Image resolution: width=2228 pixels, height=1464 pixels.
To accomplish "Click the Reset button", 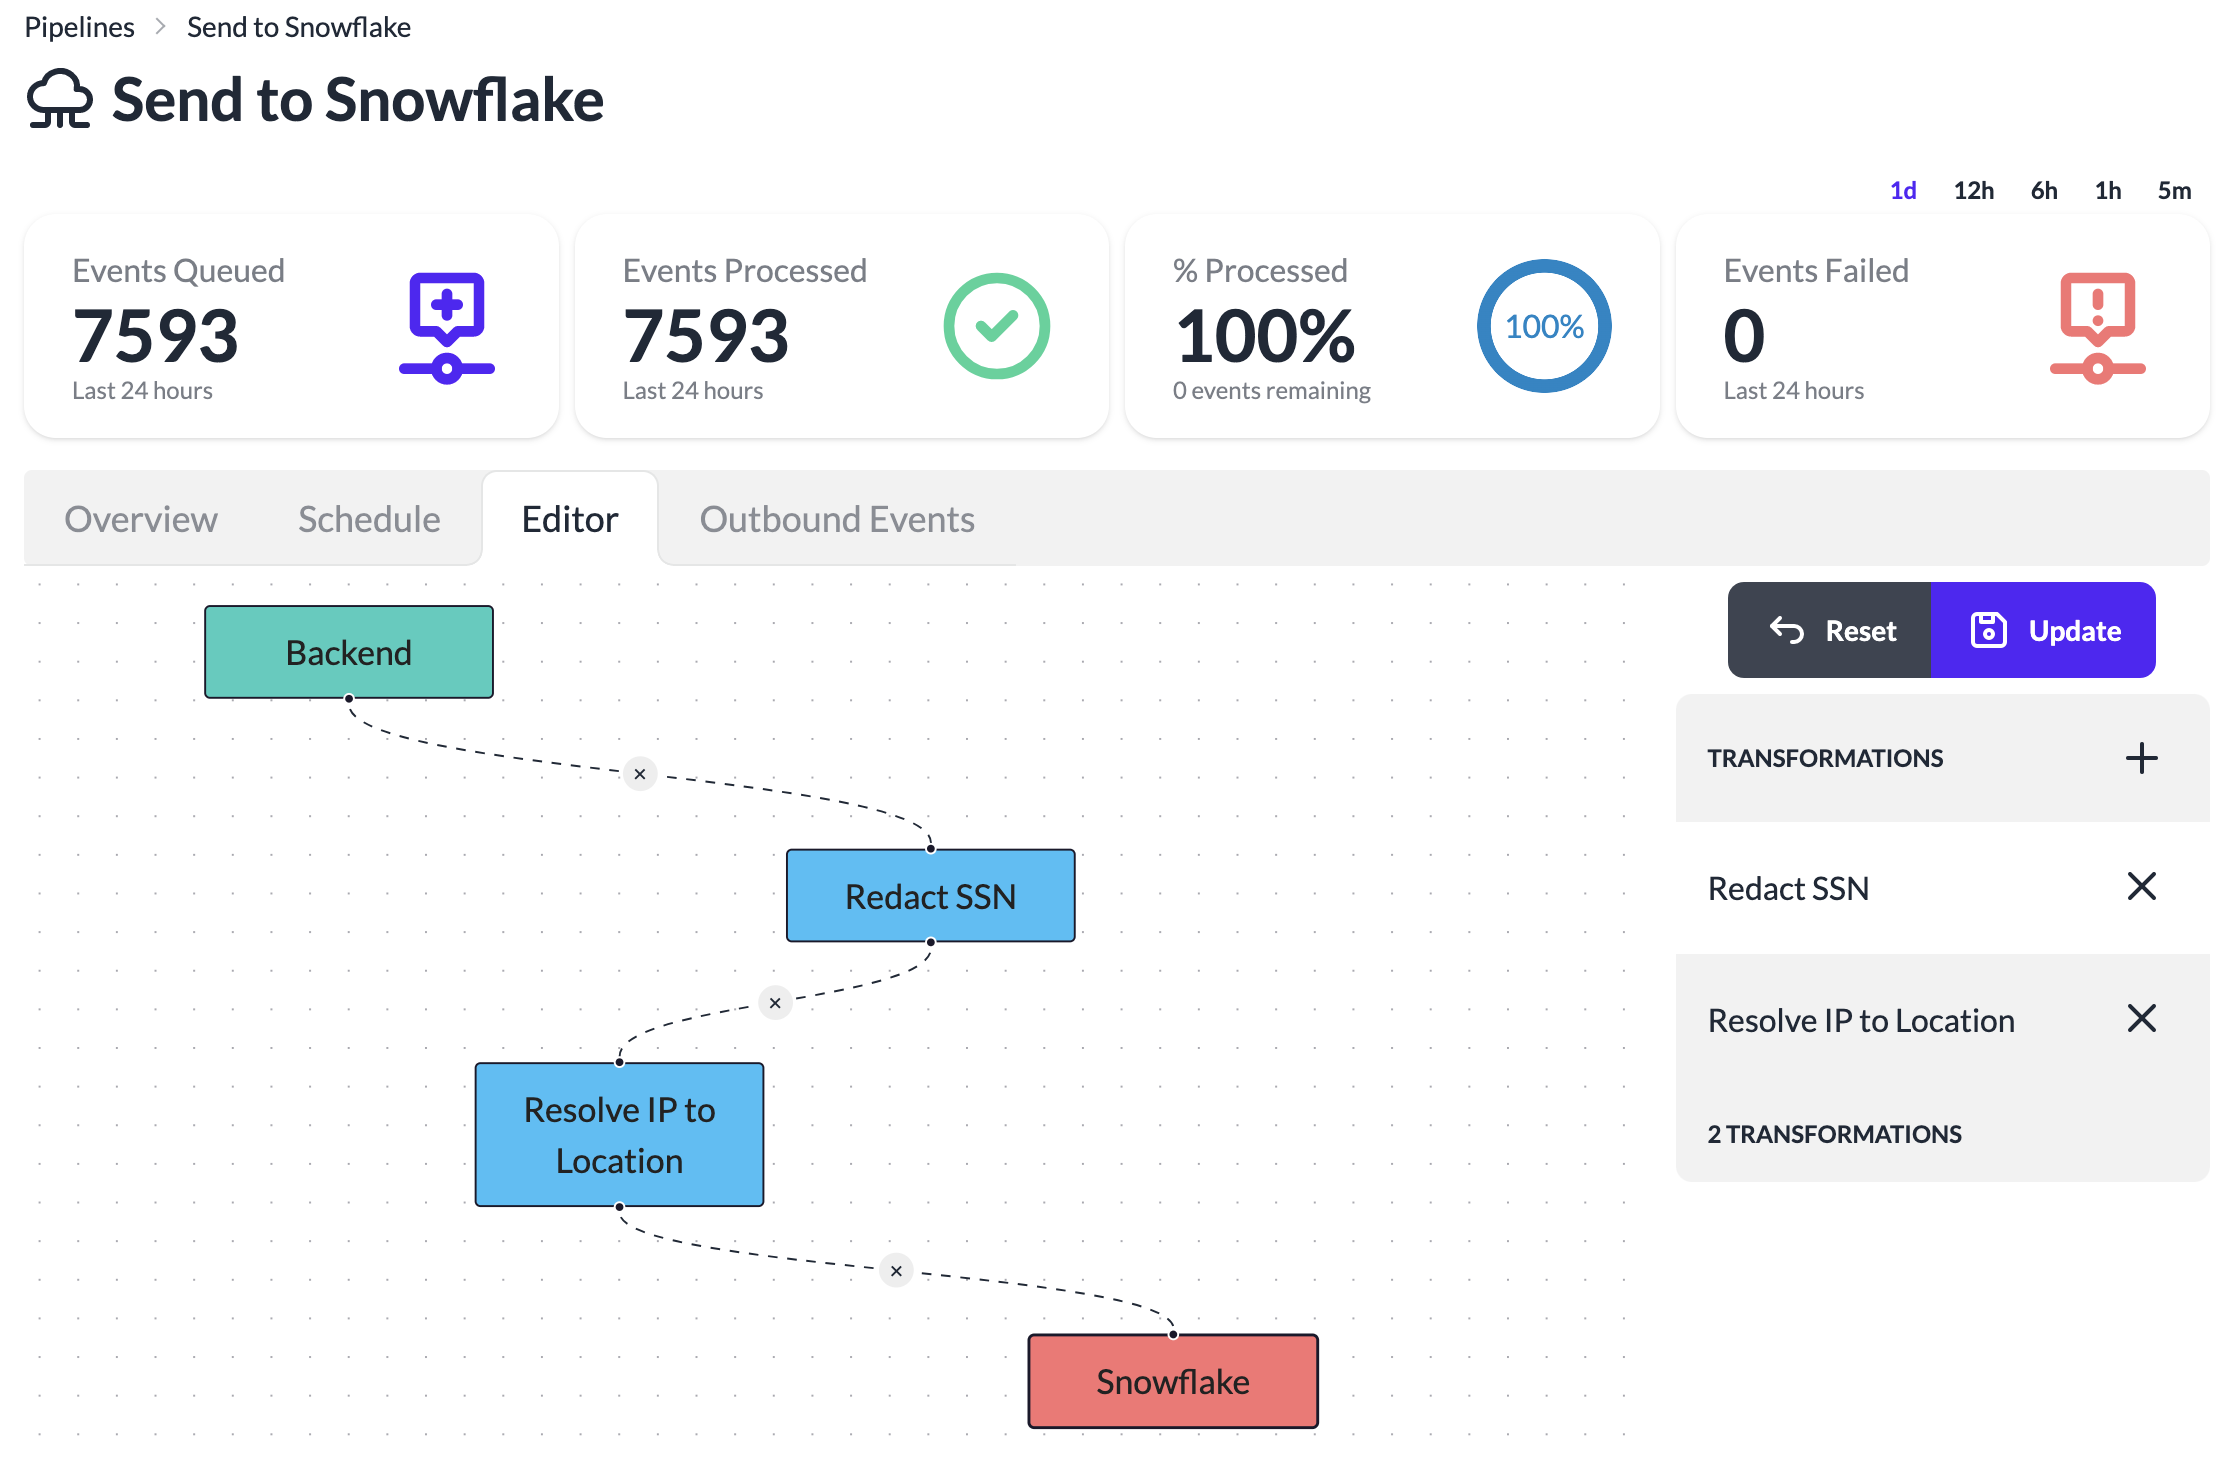I will click(x=1832, y=631).
